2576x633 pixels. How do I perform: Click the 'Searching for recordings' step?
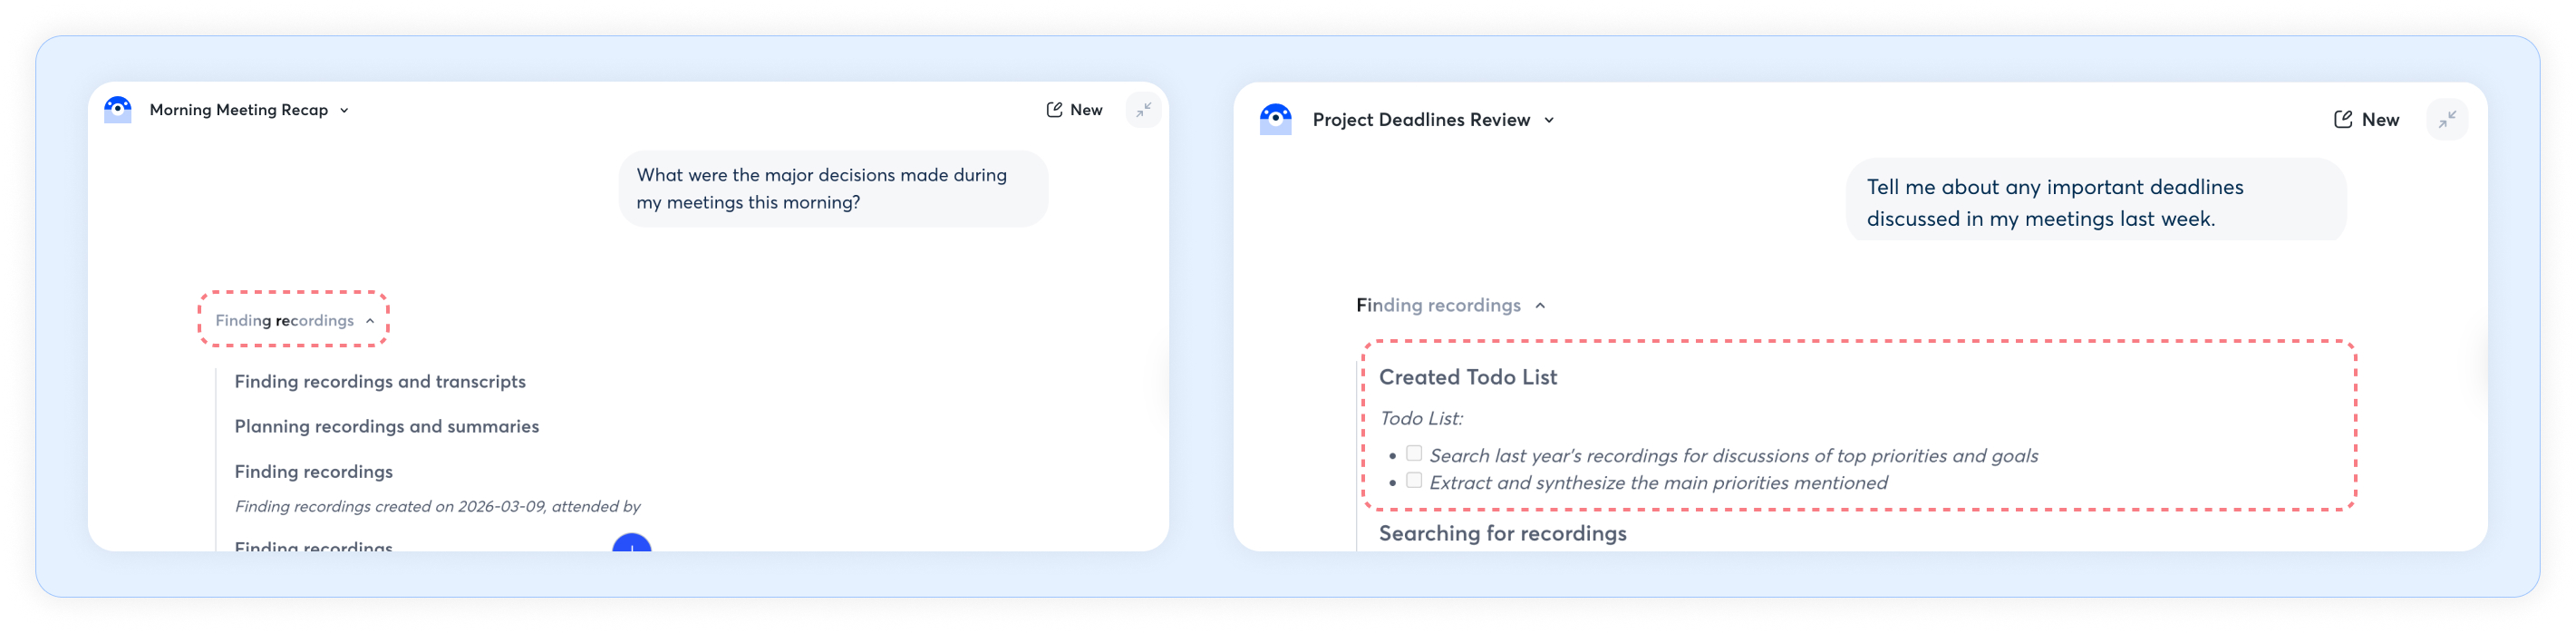click(x=1502, y=534)
